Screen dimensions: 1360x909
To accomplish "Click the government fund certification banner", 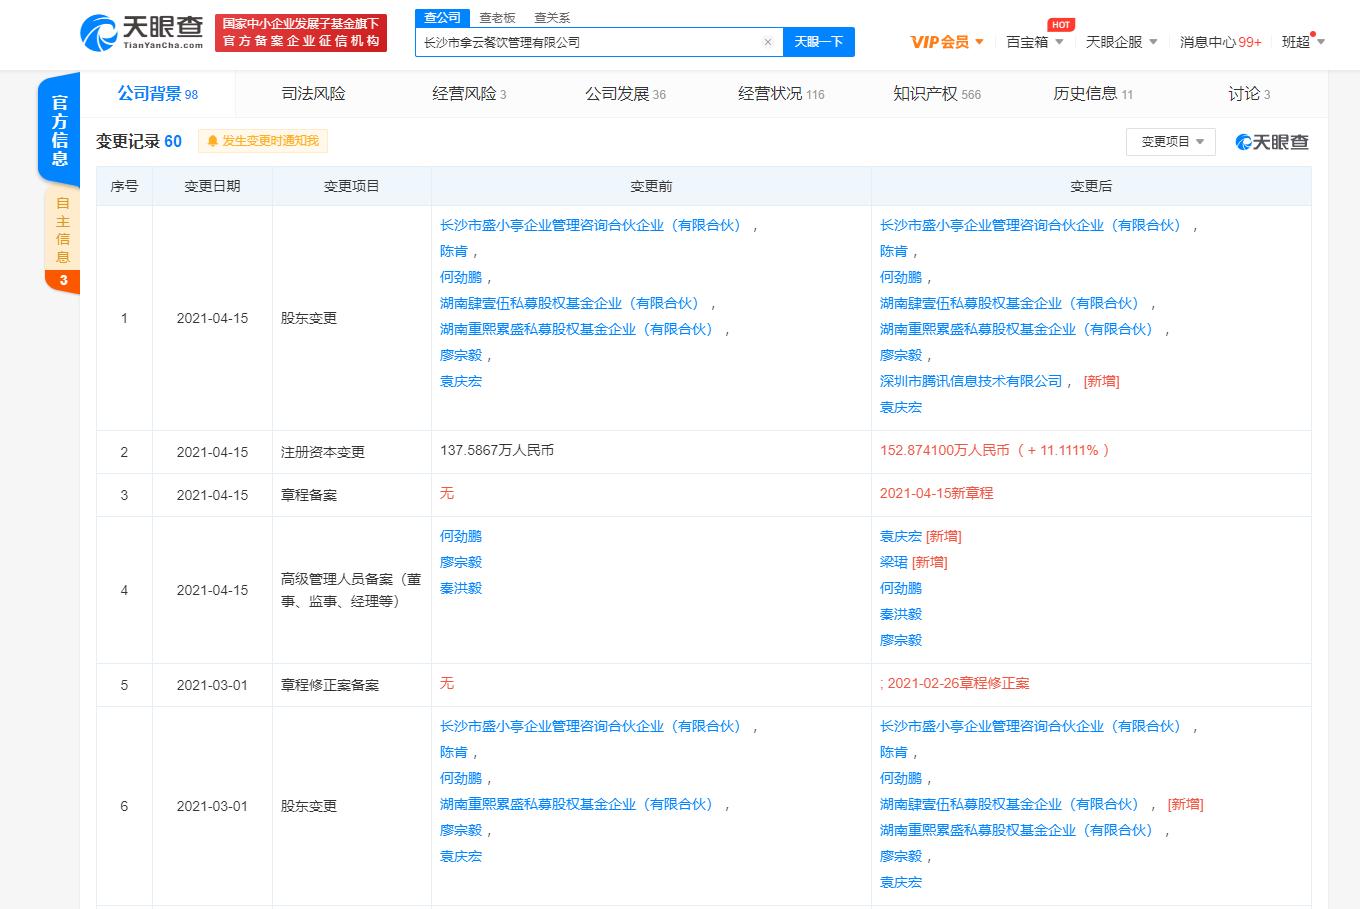I will click(x=301, y=32).
